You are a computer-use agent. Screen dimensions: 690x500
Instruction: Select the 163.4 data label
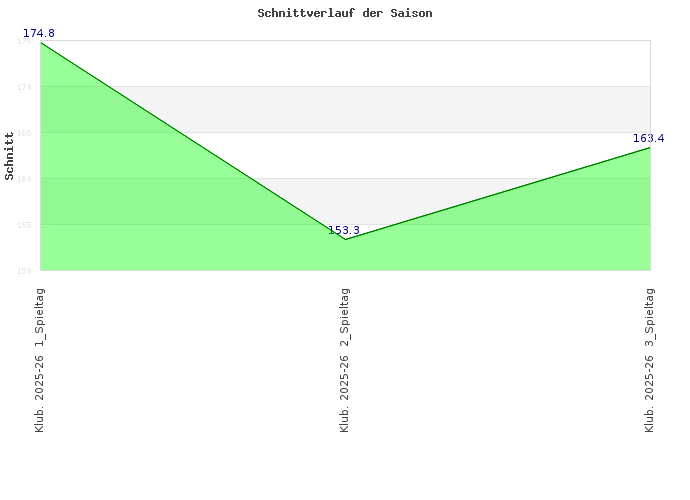(x=649, y=138)
